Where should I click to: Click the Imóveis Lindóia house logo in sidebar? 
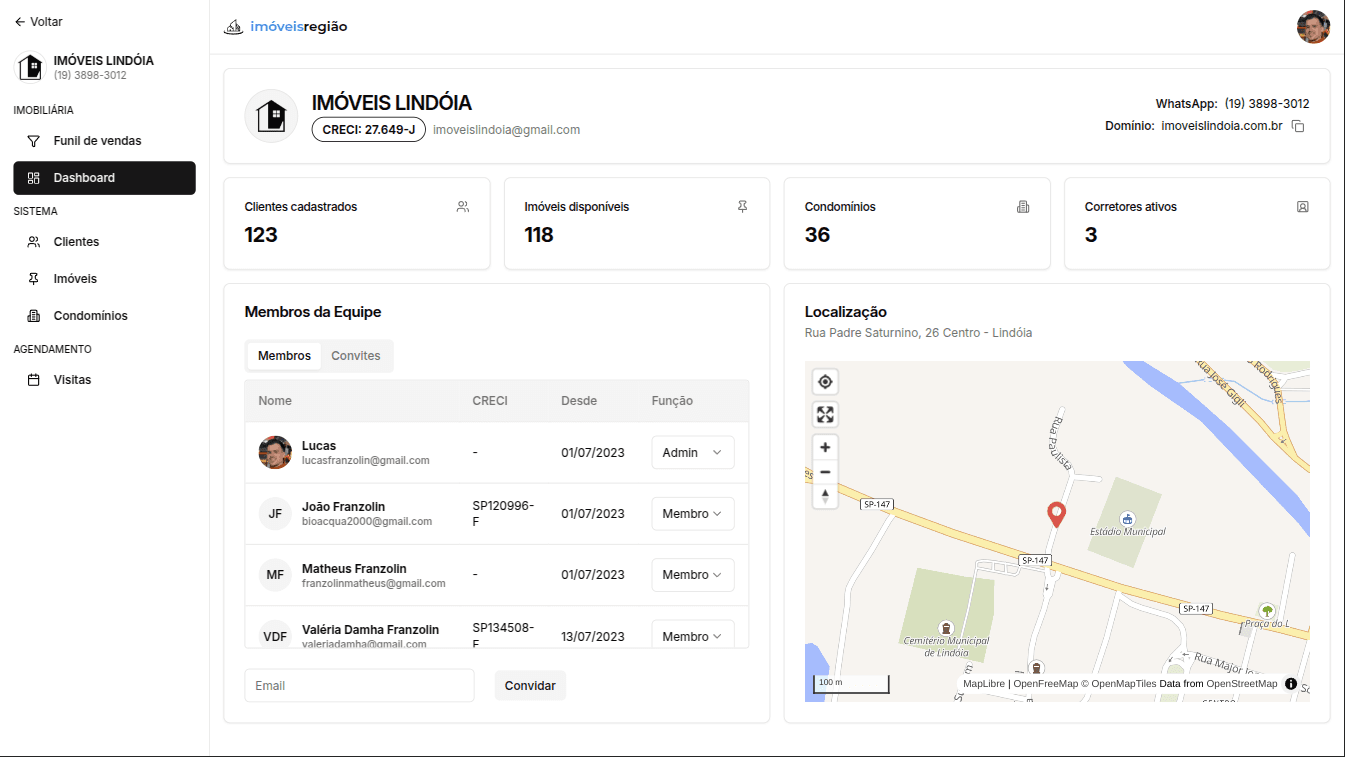point(31,67)
